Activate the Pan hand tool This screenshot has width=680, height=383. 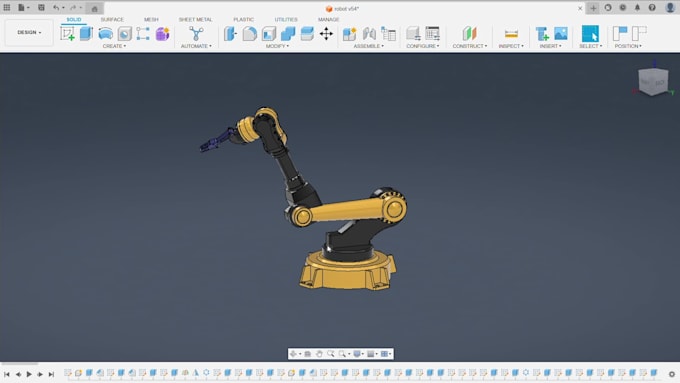(319, 354)
